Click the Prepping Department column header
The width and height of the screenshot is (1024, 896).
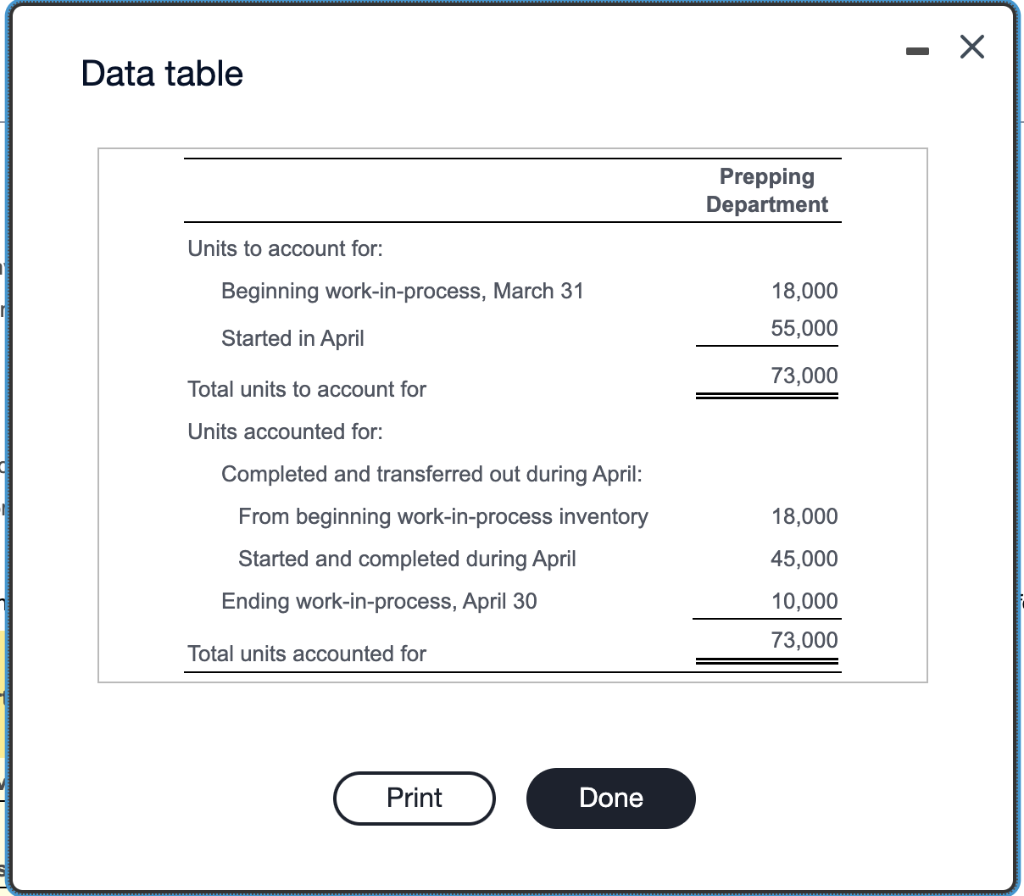[767, 190]
